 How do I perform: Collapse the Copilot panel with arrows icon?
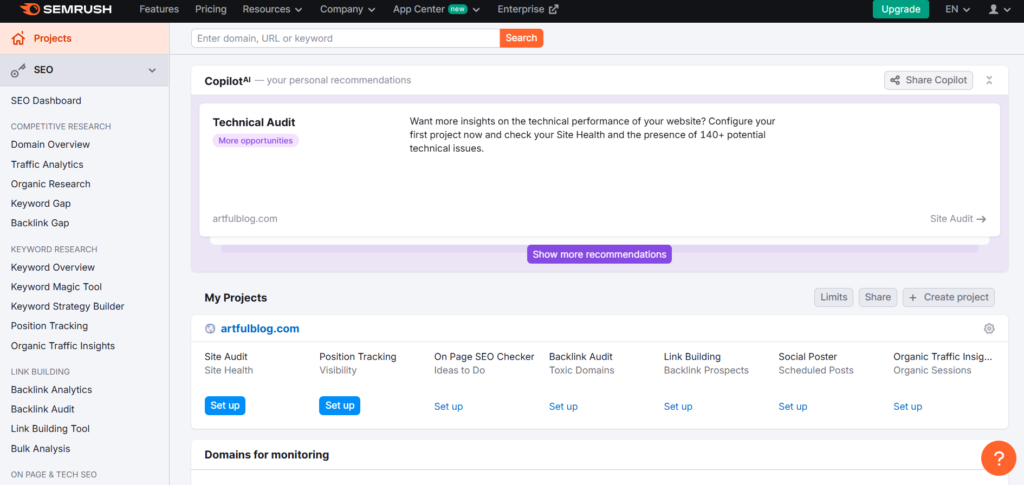[989, 80]
